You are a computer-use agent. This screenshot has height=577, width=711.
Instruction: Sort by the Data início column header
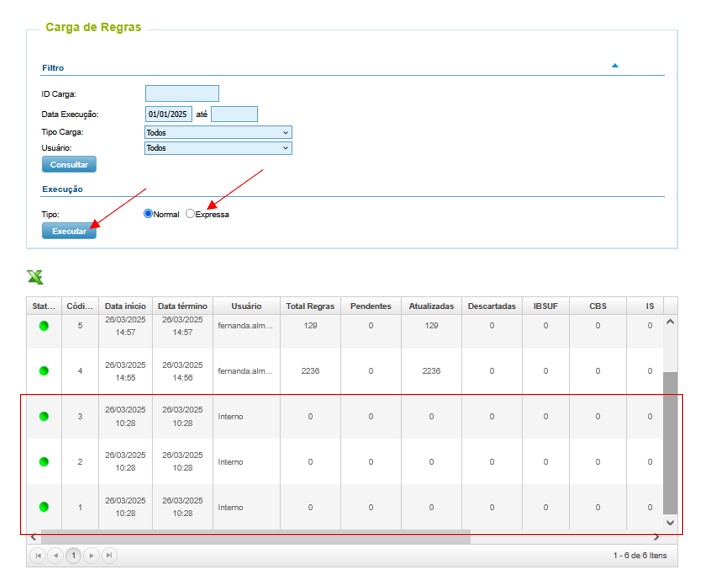click(125, 306)
